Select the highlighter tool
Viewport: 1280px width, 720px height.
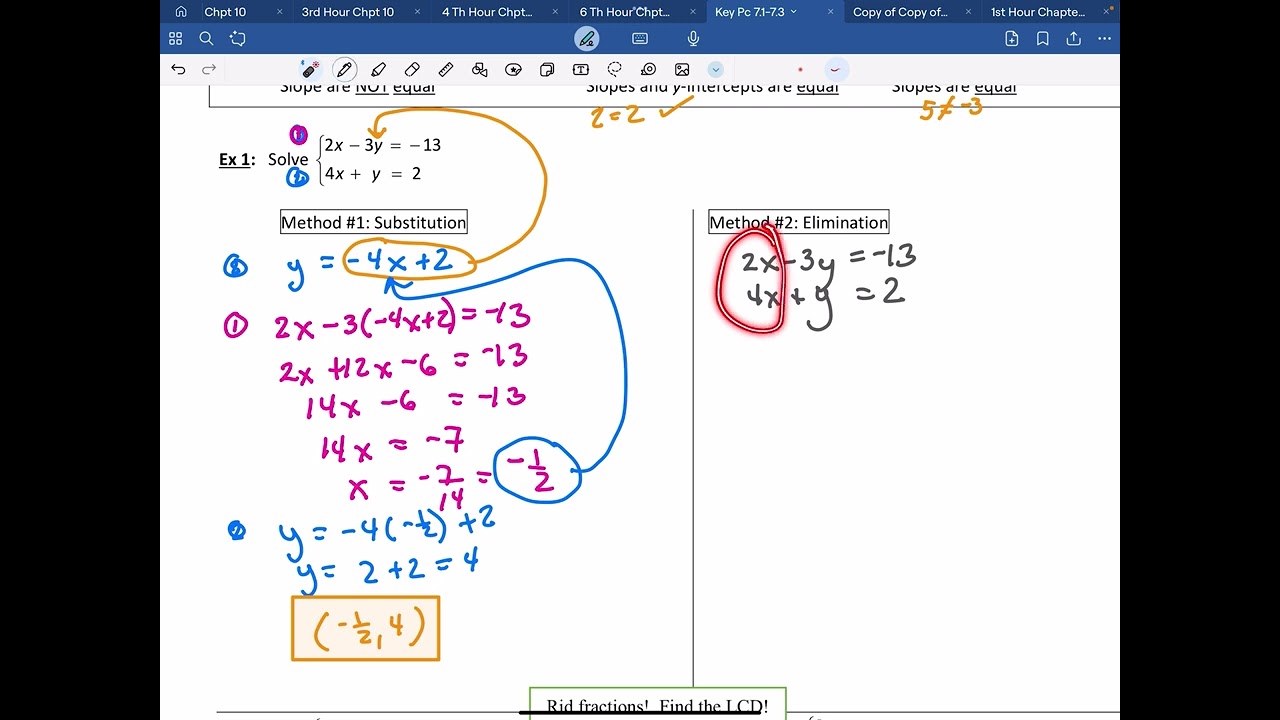(x=378, y=69)
